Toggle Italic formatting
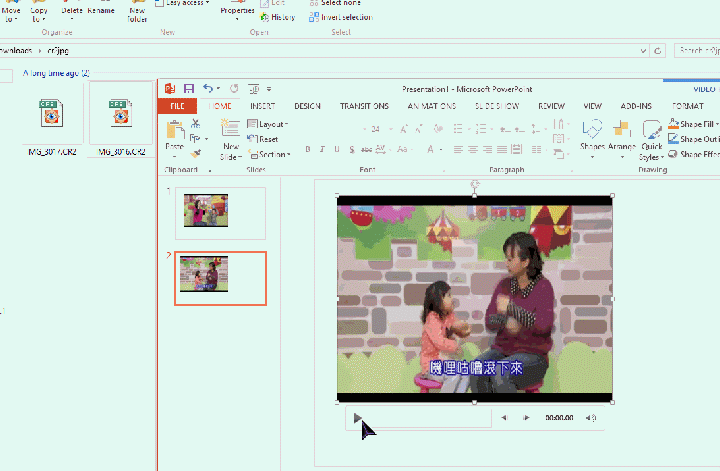This screenshot has width=720, height=471. tap(322, 149)
